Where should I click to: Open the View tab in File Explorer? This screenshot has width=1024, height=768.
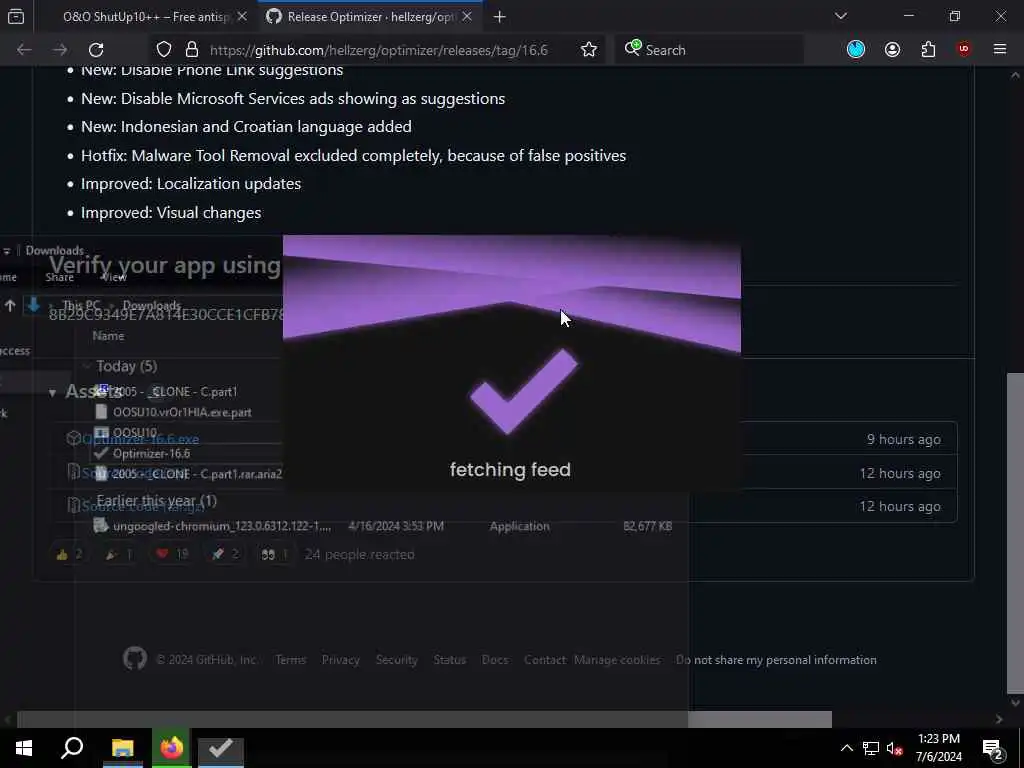114,277
